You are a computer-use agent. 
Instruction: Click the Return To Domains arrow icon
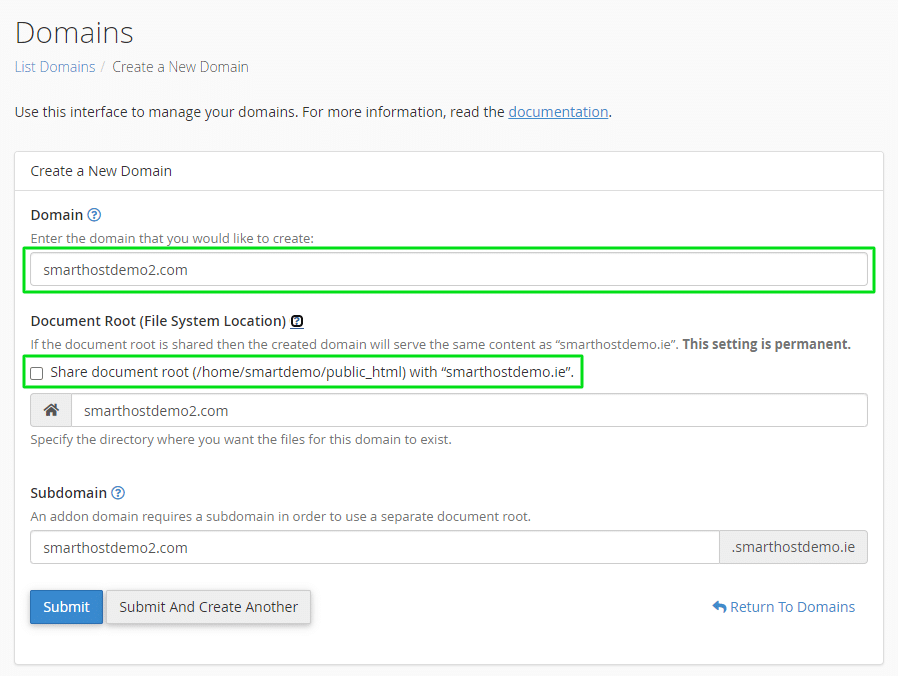coord(719,607)
